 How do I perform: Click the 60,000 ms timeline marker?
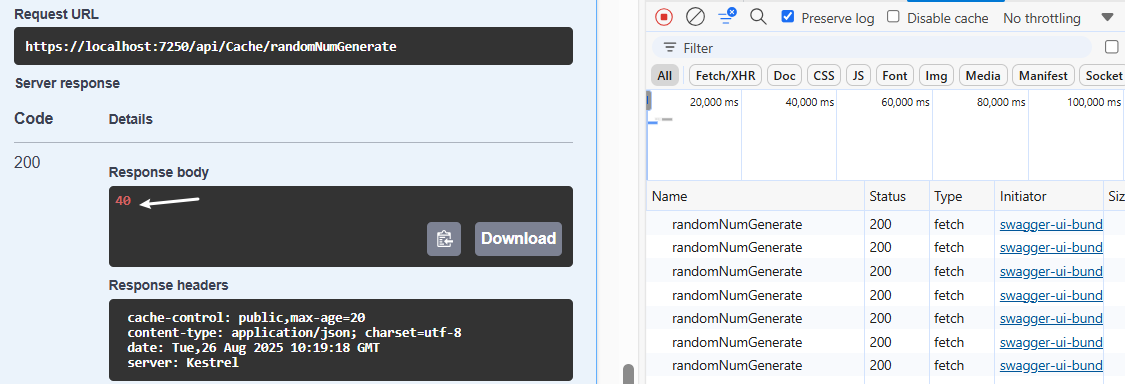(905, 103)
